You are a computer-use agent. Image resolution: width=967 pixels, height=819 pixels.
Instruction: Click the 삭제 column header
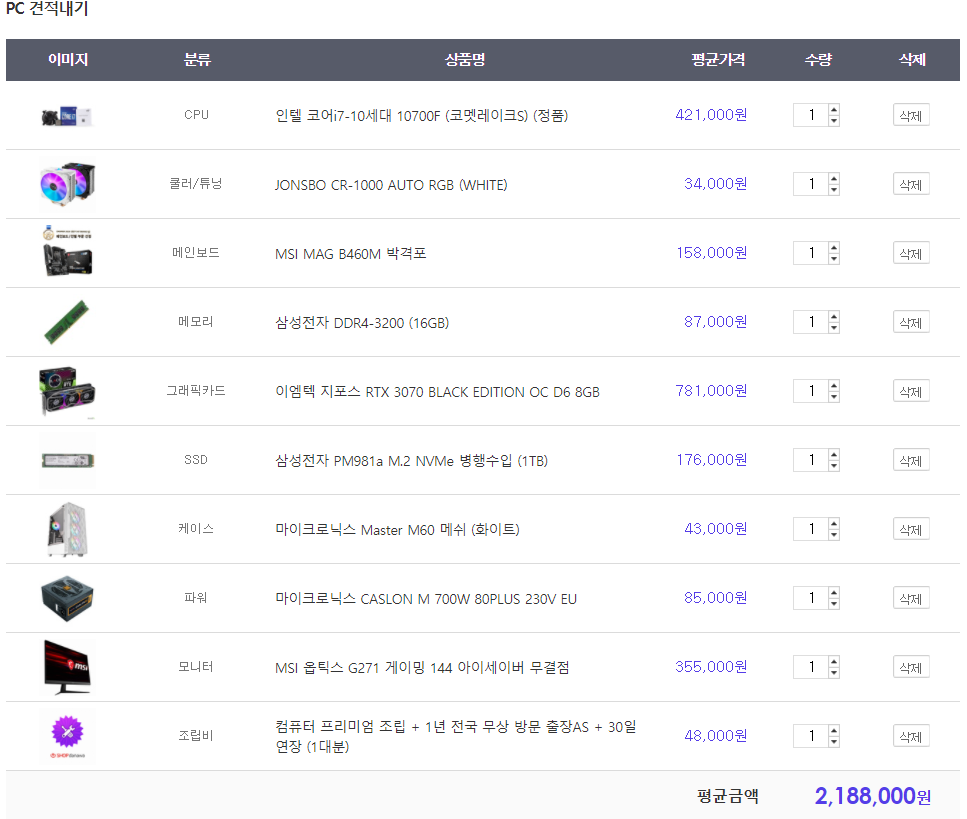click(912, 60)
